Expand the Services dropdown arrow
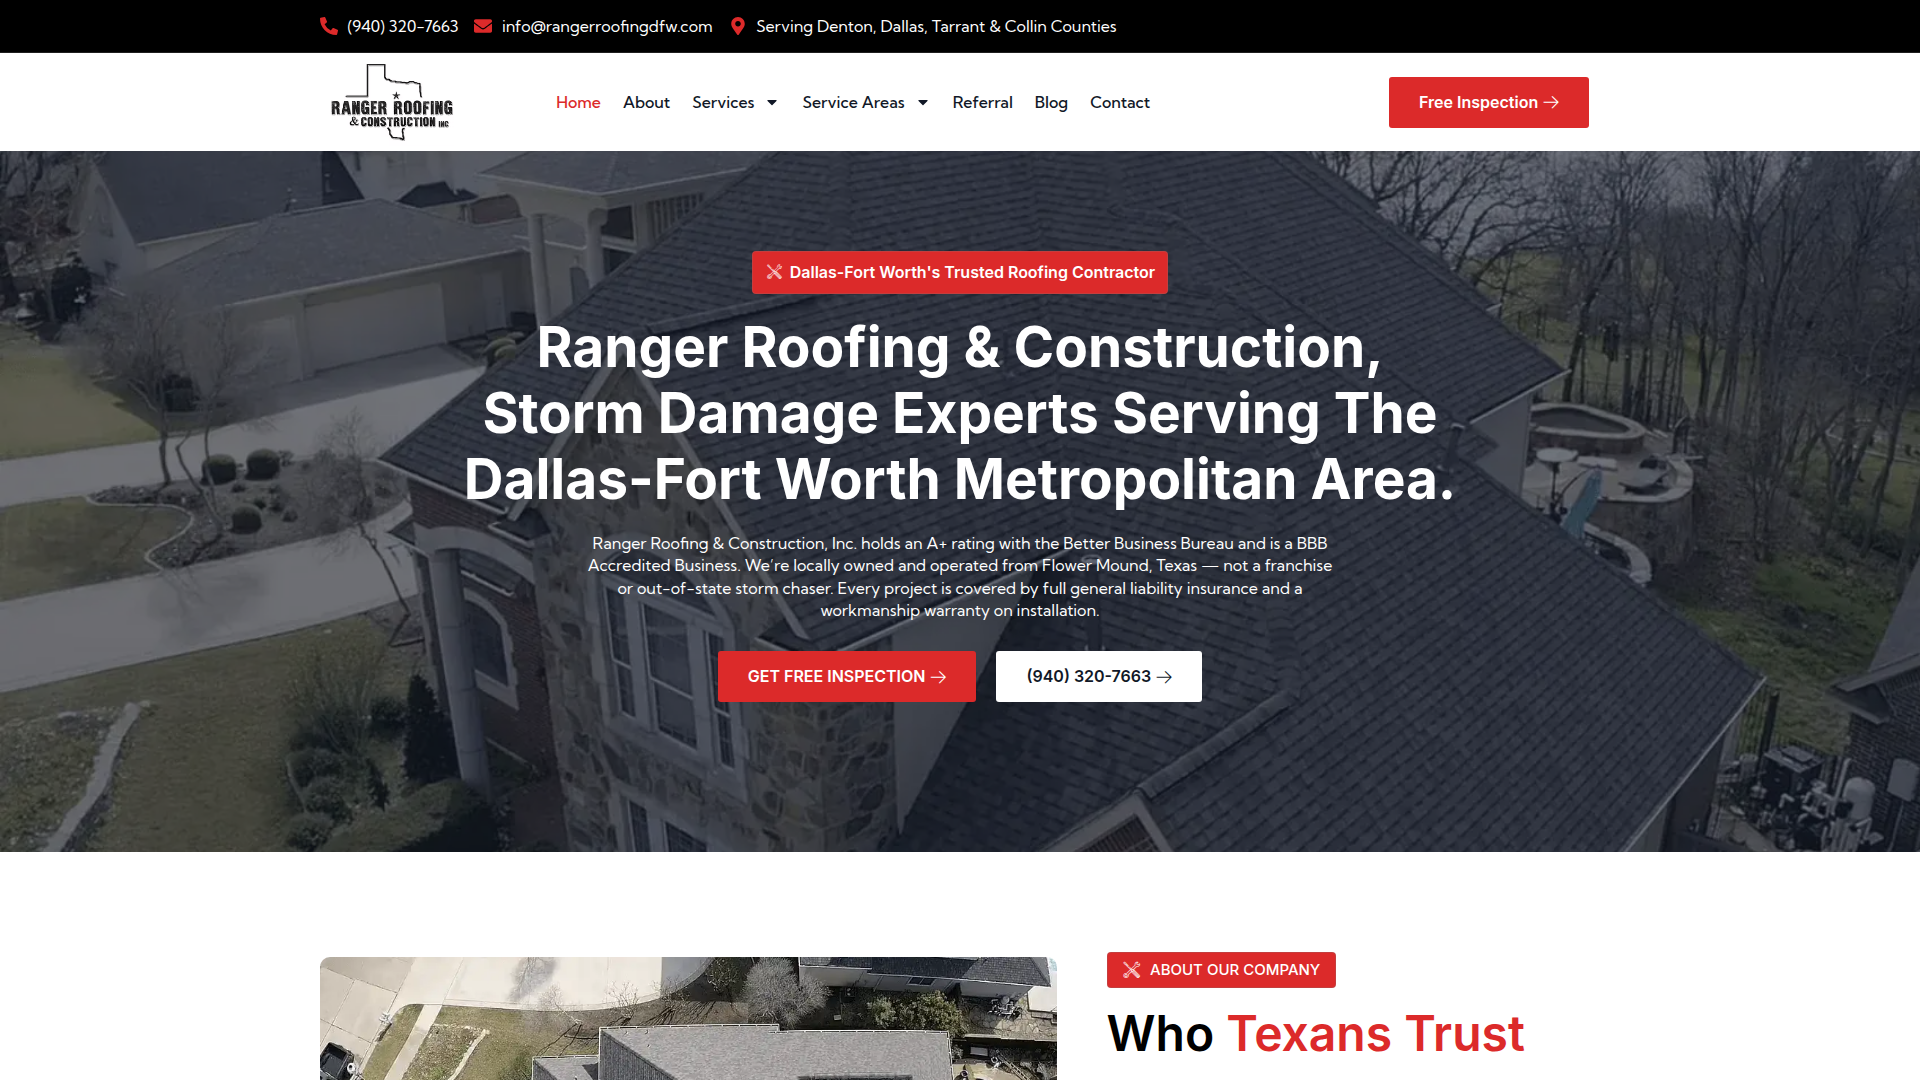 click(x=772, y=102)
